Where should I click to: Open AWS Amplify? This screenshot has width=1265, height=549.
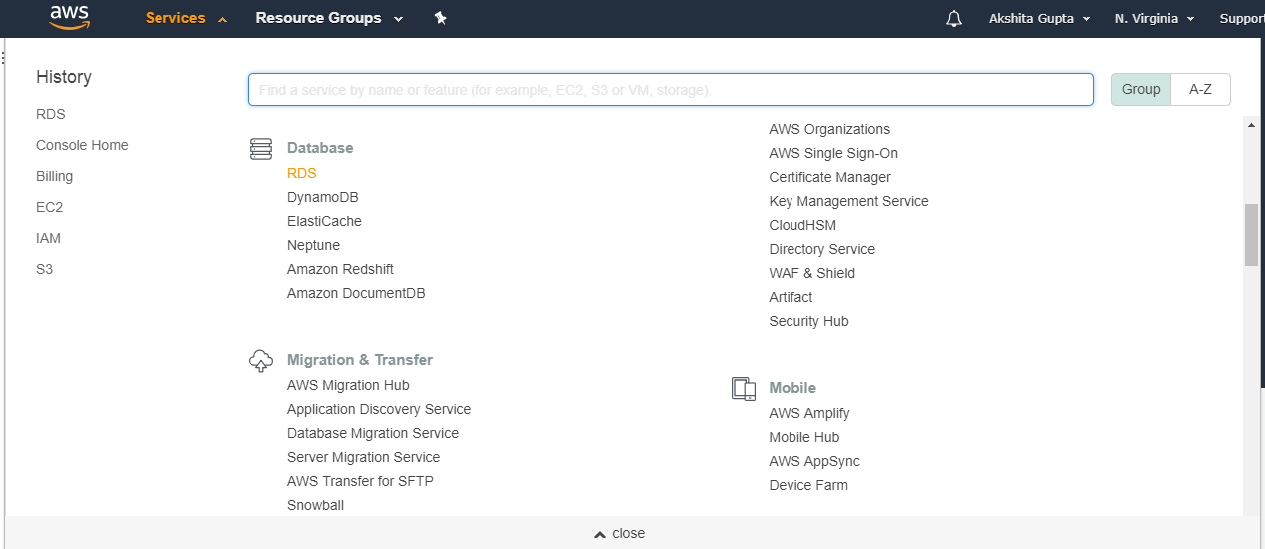(809, 413)
